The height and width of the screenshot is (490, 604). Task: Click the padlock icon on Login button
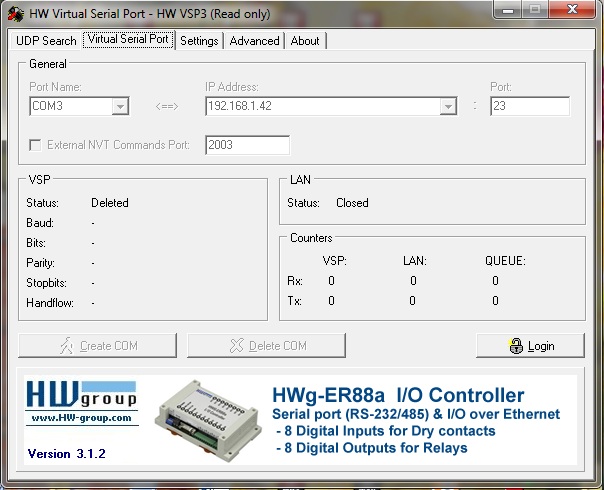pos(515,346)
